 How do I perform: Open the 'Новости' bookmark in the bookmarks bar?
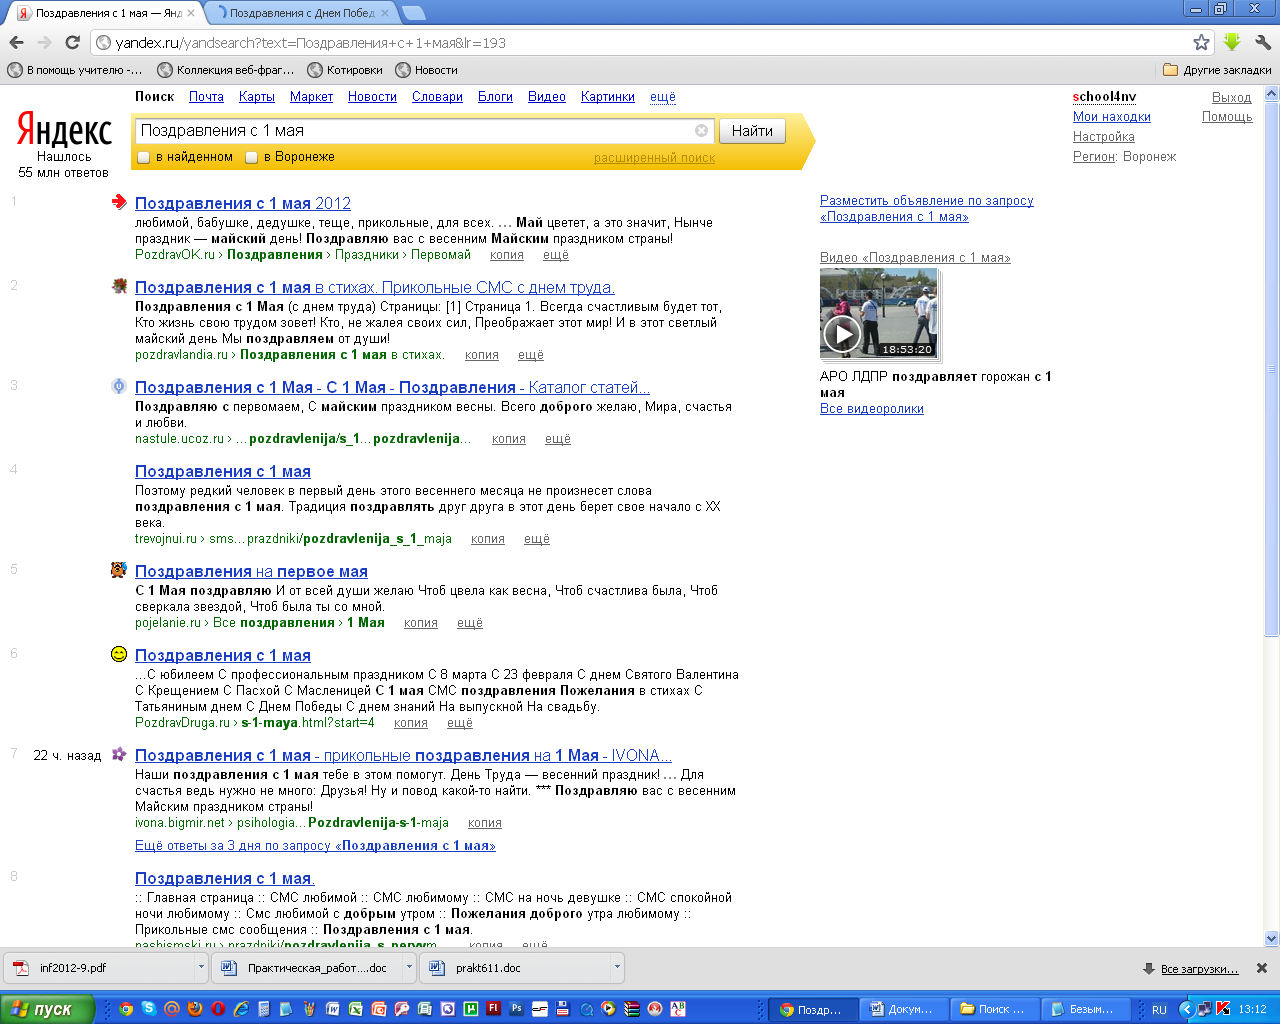point(426,70)
